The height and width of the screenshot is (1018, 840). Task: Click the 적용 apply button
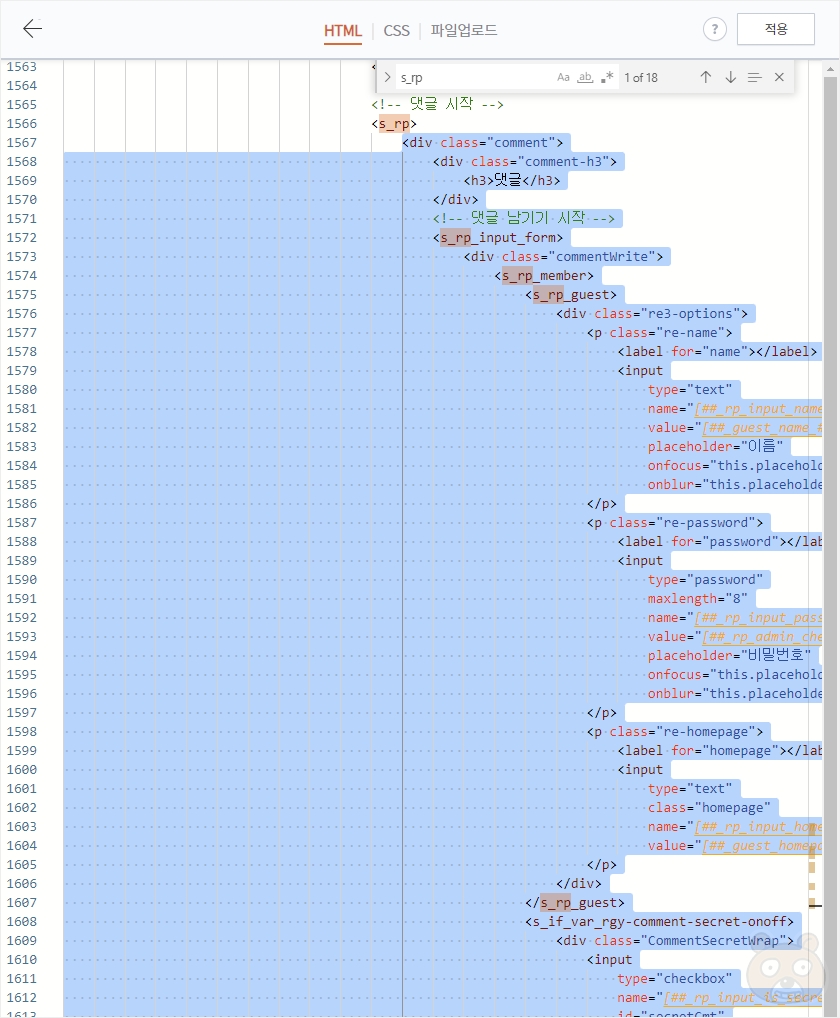[x=776, y=29]
